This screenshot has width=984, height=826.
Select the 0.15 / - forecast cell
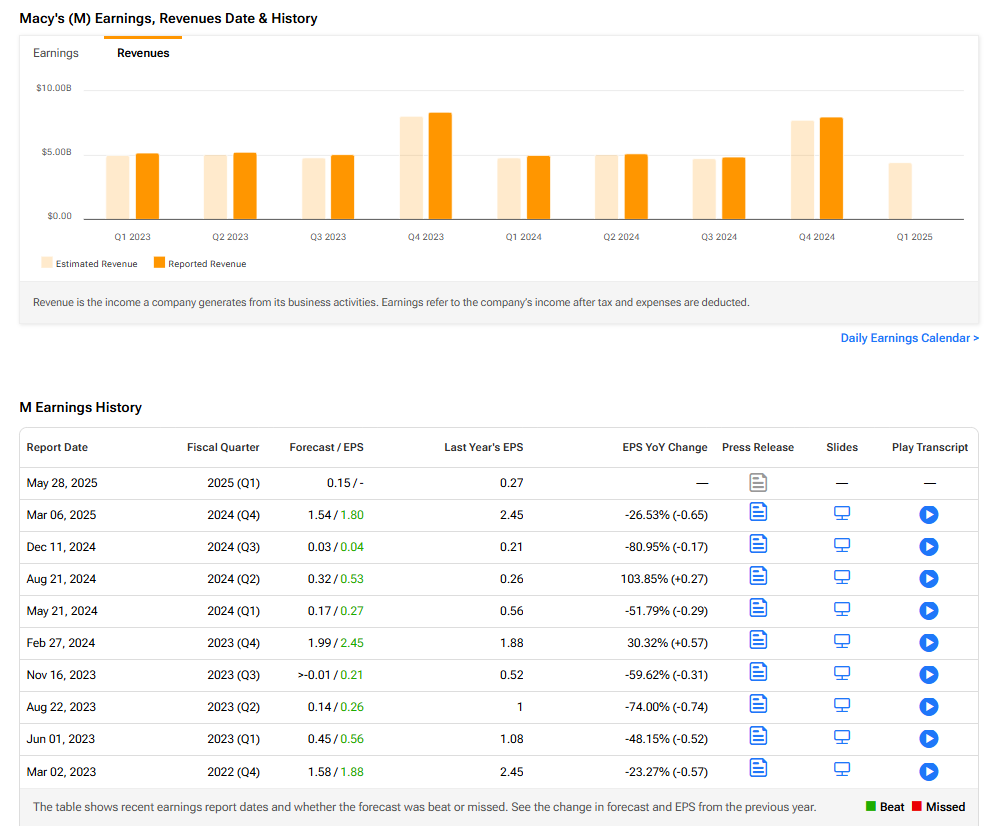pyautogui.click(x=345, y=483)
